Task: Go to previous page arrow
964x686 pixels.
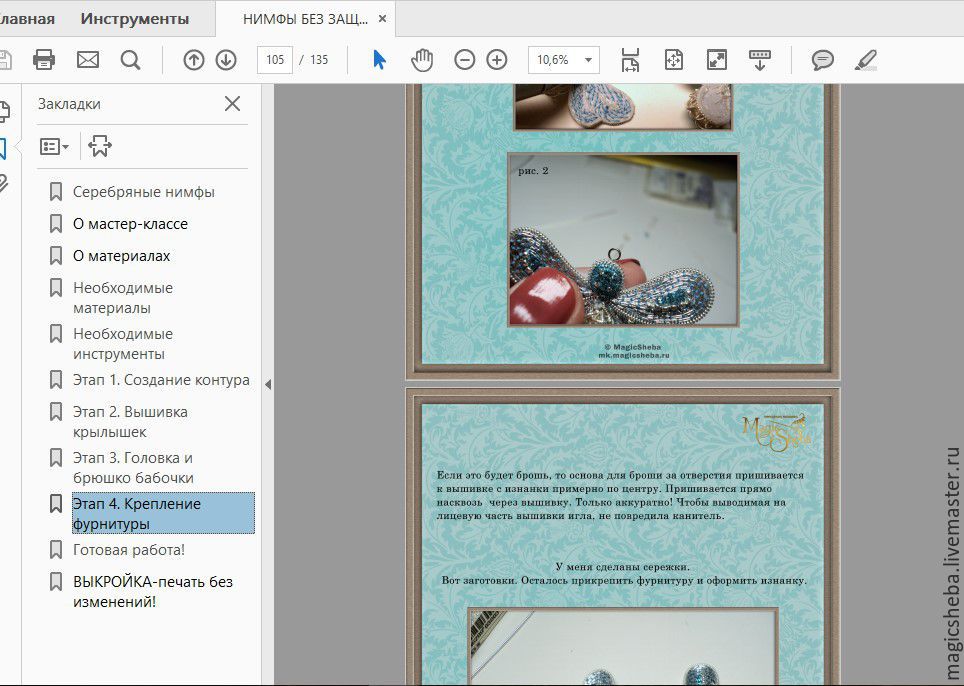Action: pos(194,60)
